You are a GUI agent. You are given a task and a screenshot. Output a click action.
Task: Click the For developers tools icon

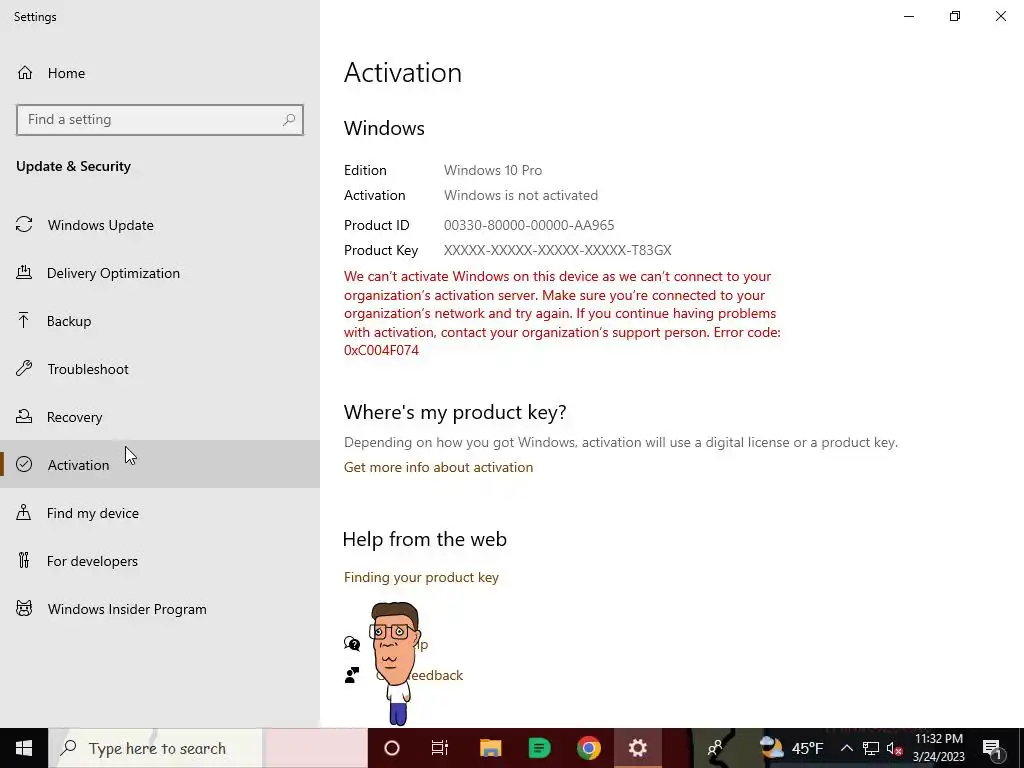point(24,560)
